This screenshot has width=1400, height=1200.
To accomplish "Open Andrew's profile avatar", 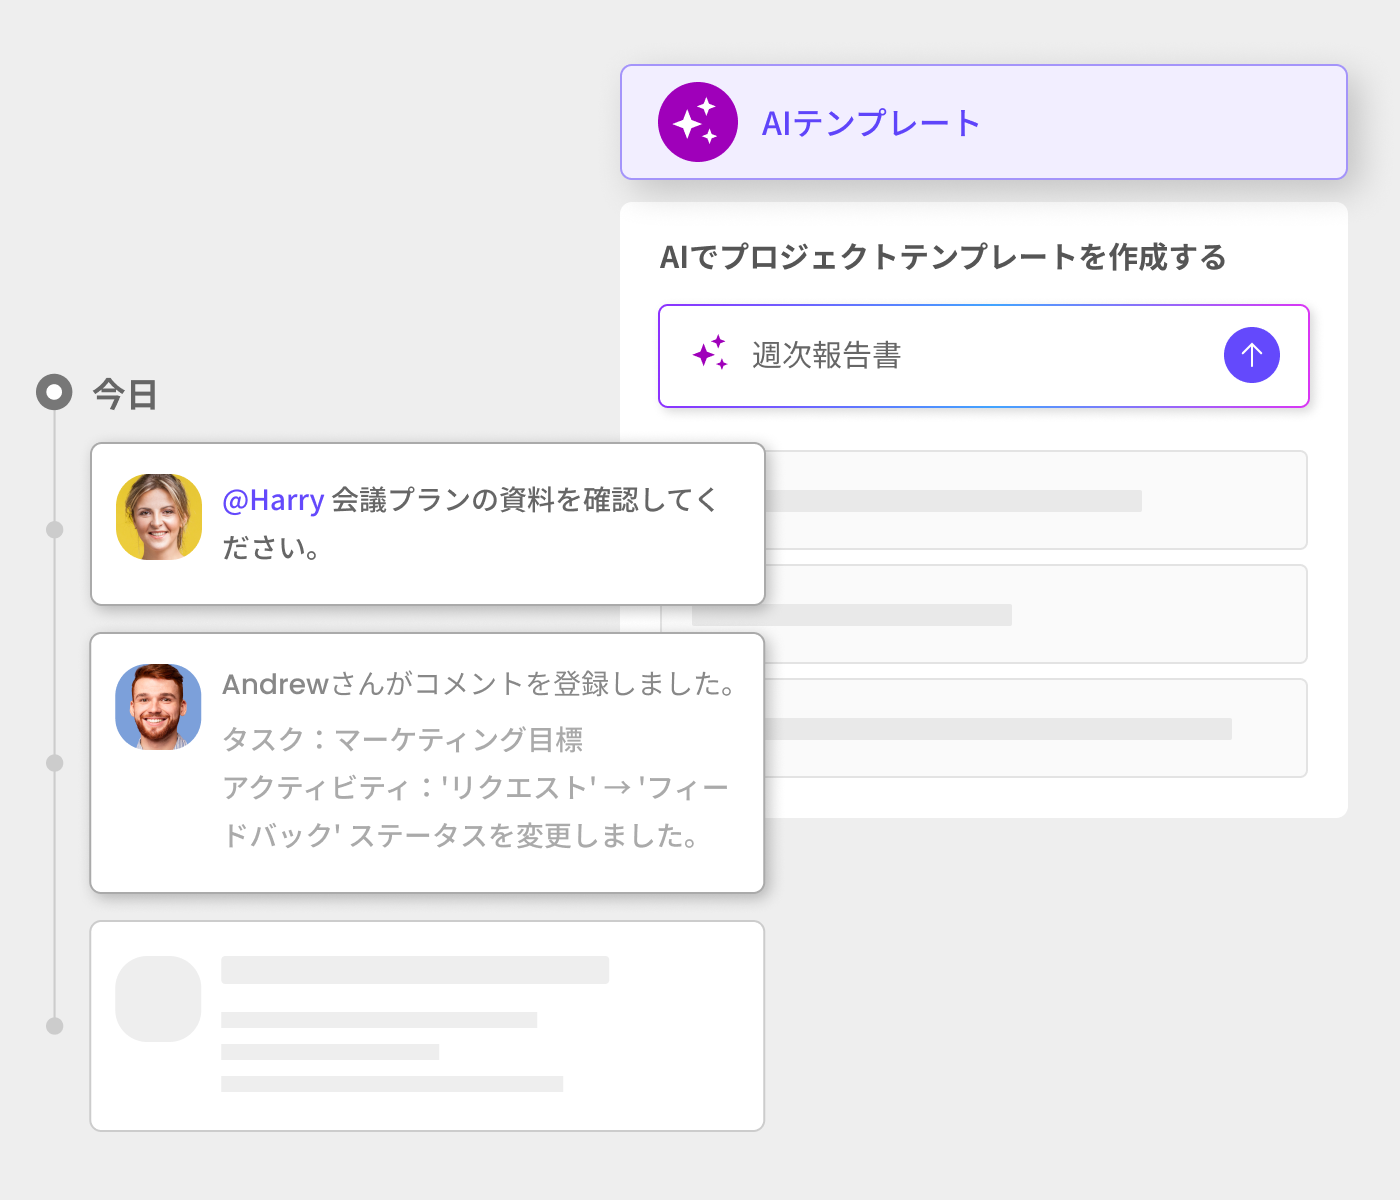I will pos(159,707).
